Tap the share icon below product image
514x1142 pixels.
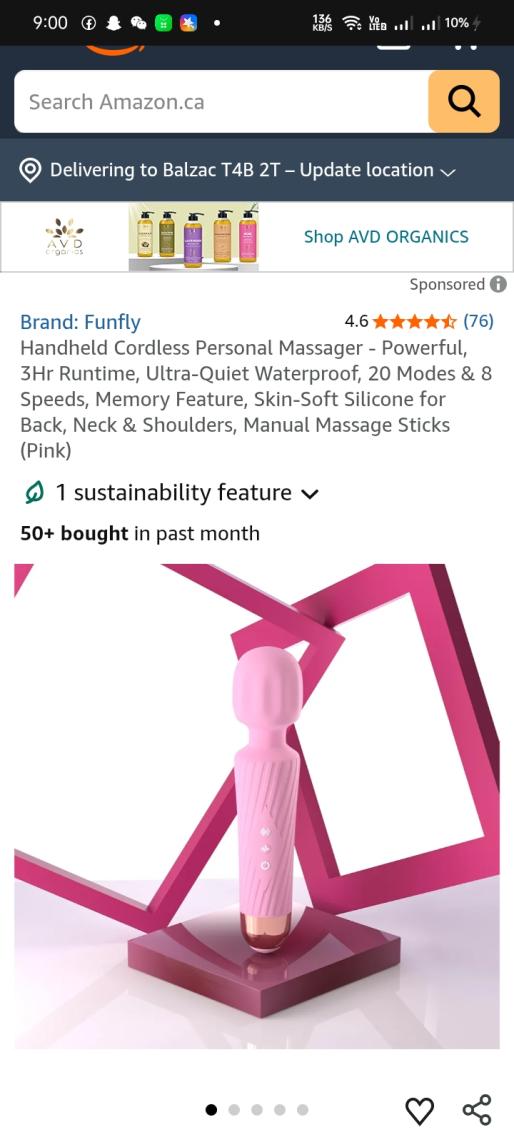coord(477,1110)
